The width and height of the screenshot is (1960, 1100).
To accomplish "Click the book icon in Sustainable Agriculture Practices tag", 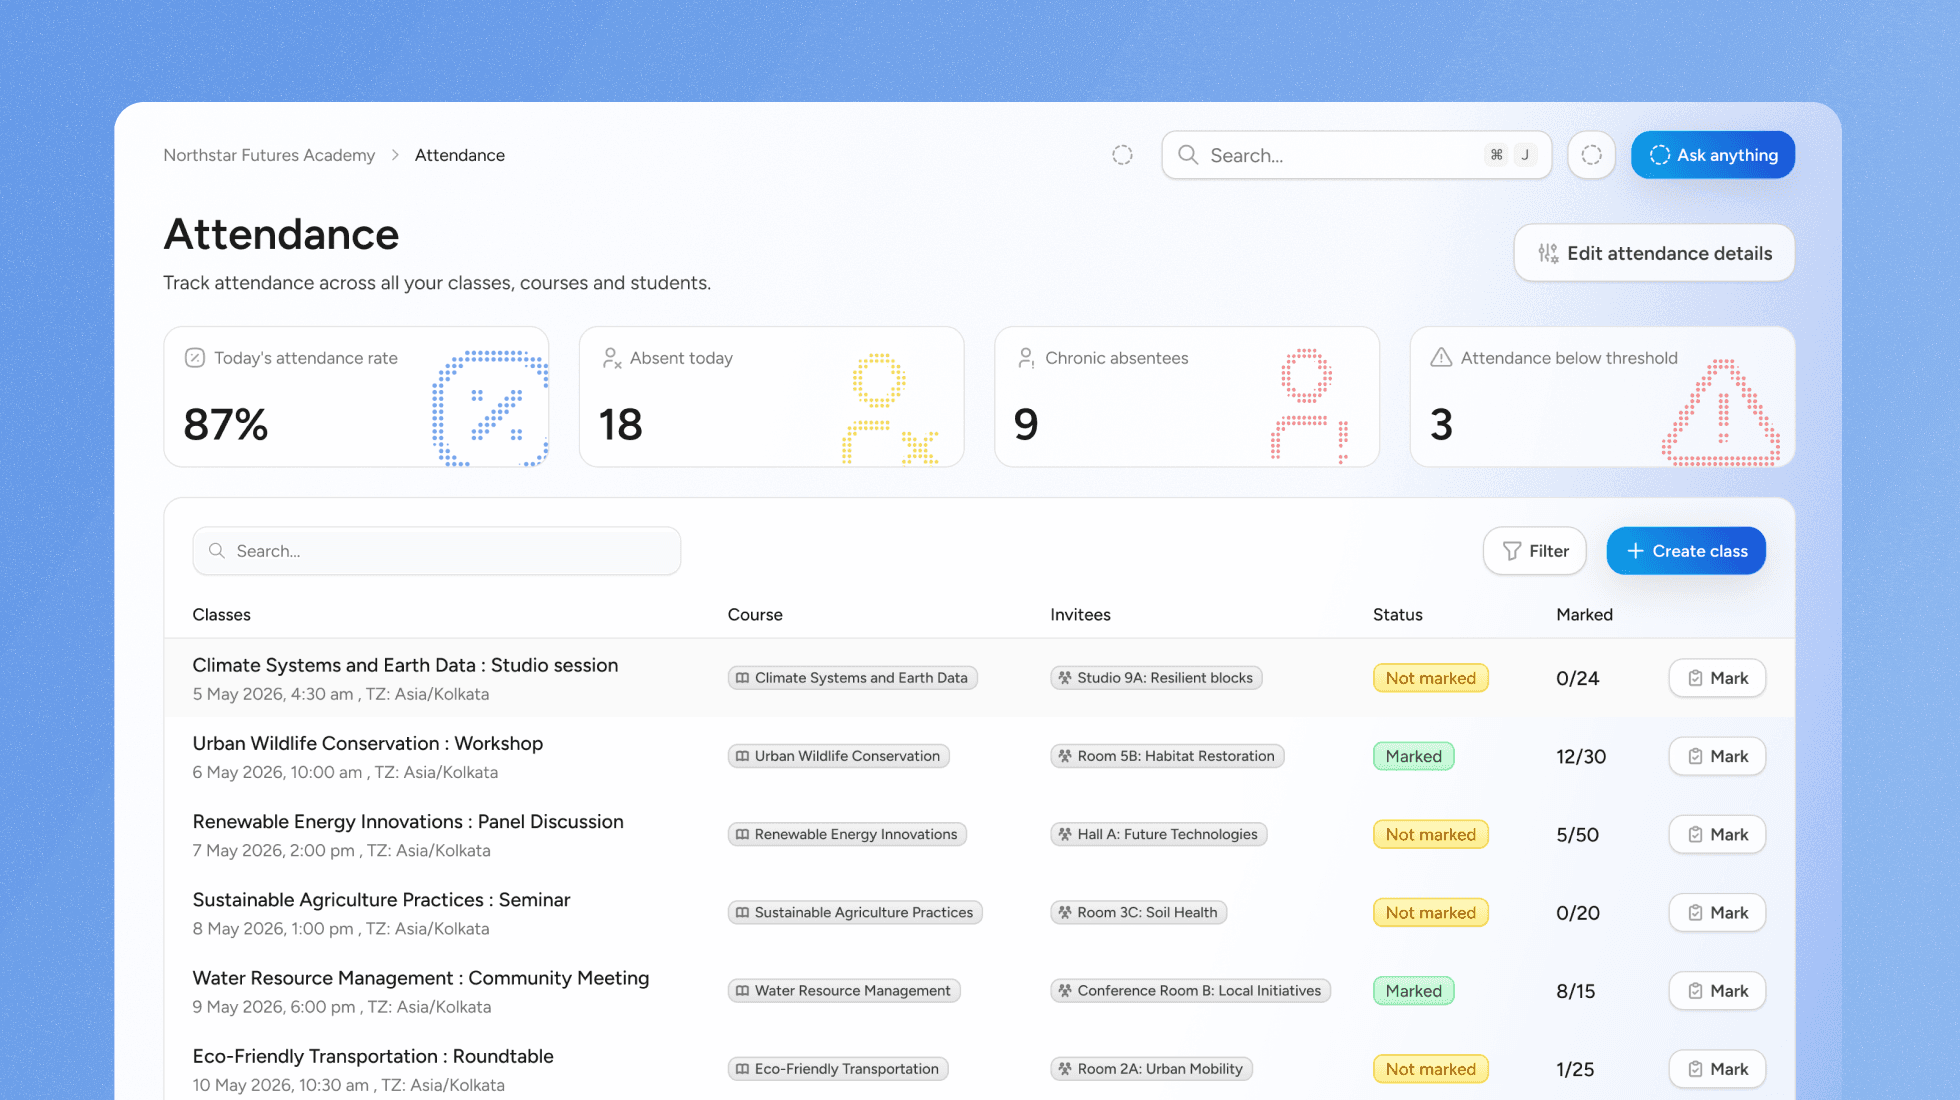I will 742,912.
